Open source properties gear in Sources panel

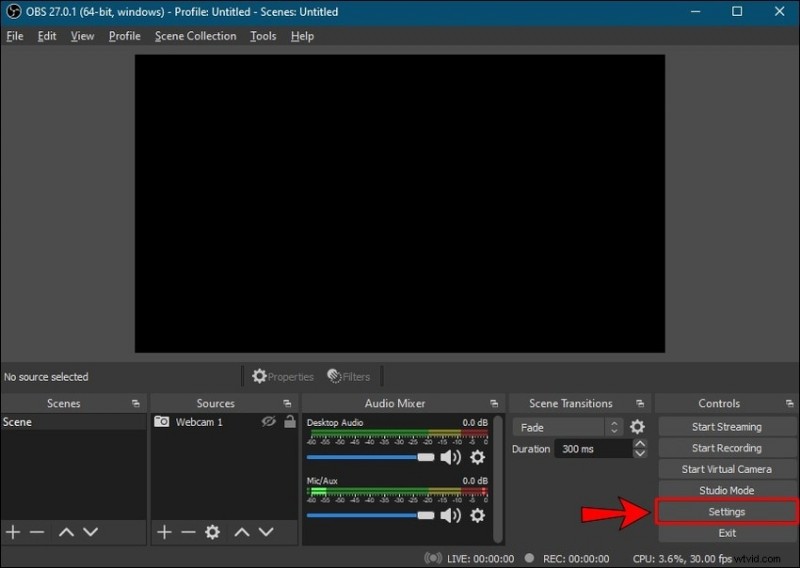212,532
